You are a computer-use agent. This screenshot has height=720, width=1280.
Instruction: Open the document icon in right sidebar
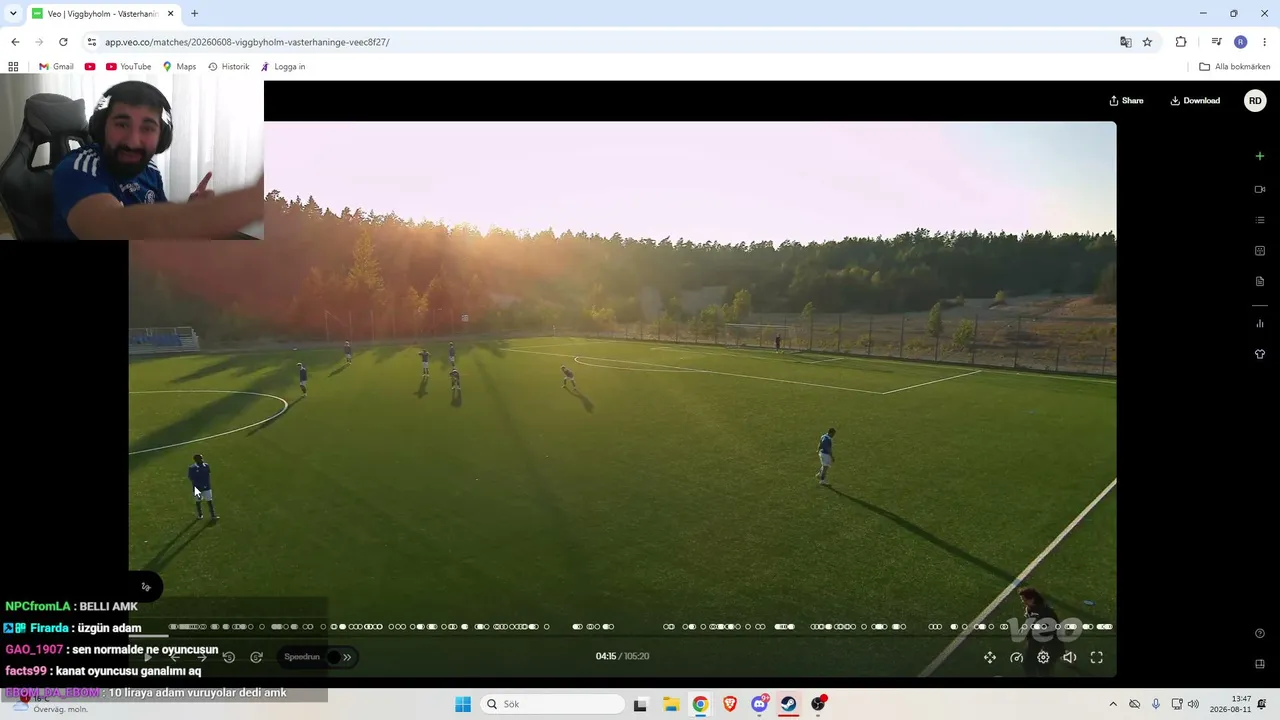(1260, 282)
